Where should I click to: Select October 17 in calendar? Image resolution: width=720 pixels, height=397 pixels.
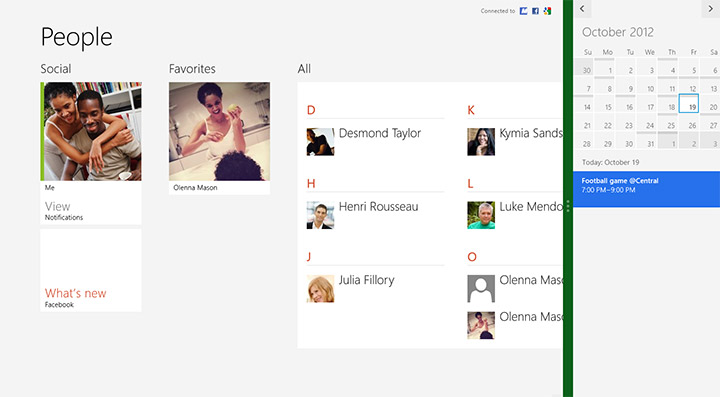647,103
